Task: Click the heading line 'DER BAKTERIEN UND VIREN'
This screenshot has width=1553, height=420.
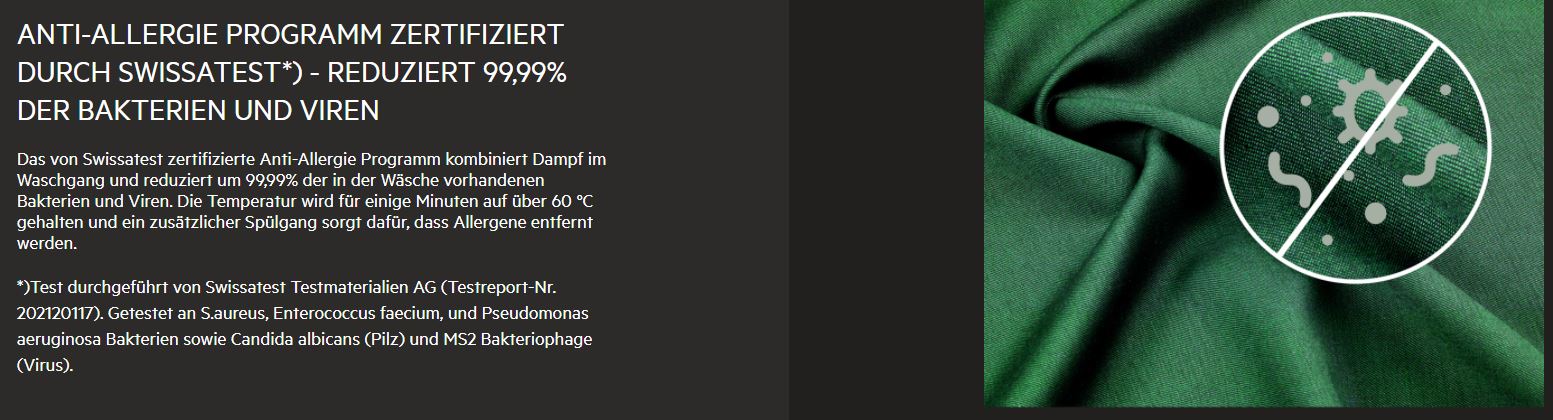Action: (x=198, y=110)
